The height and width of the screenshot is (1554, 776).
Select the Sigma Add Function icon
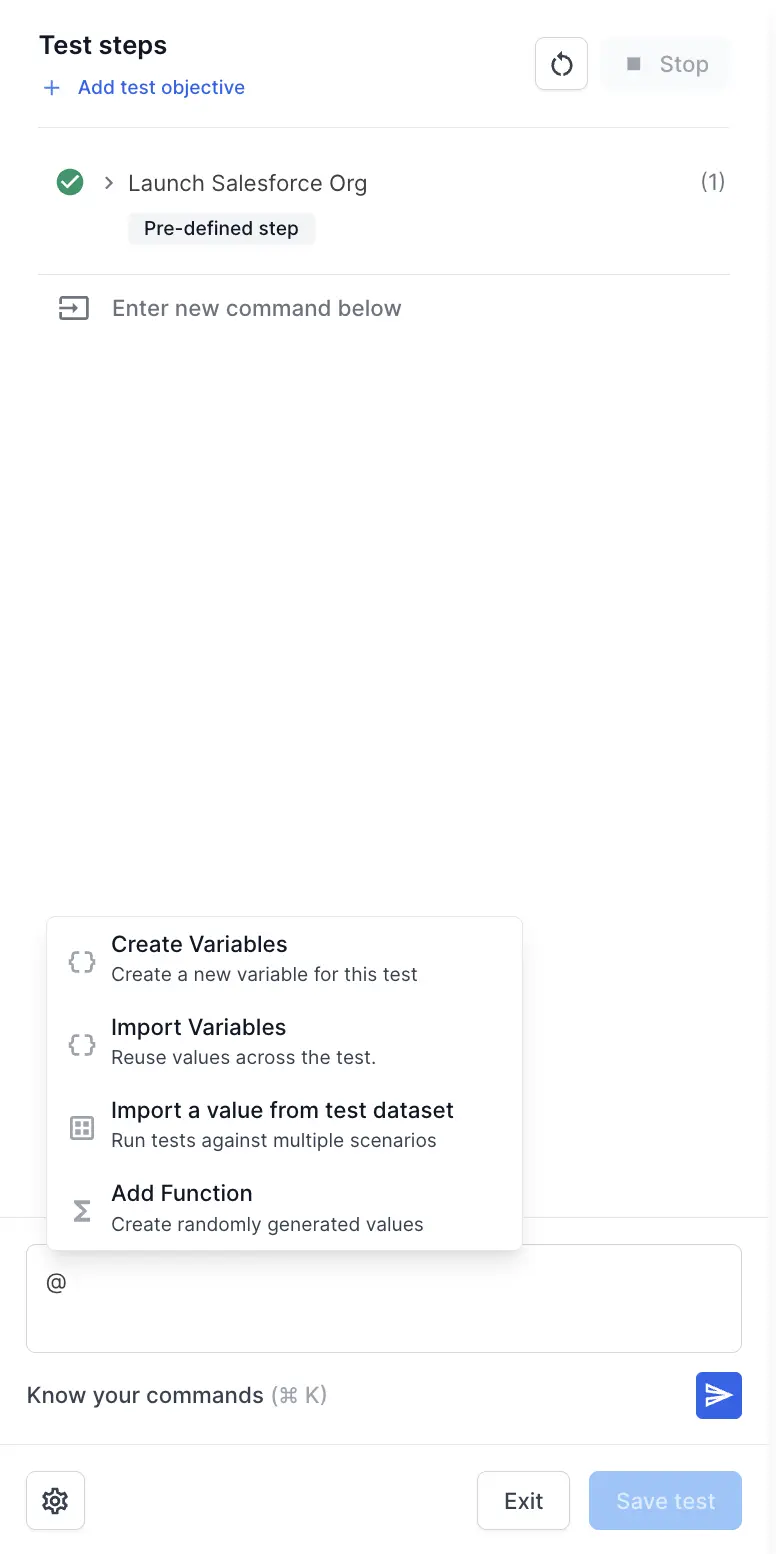click(x=81, y=1209)
